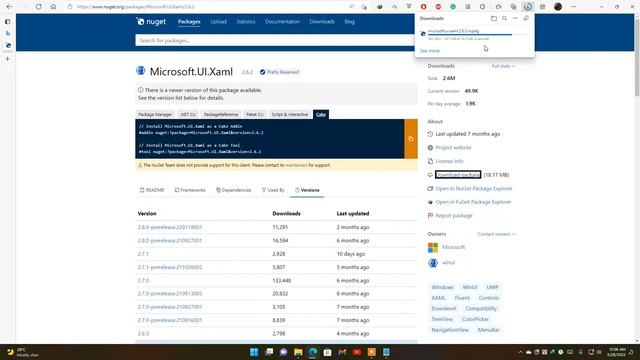Image resolution: width=640 pixels, height=360 pixels.
Task: Open YouTube app from the taskbar
Action: (357, 352)
